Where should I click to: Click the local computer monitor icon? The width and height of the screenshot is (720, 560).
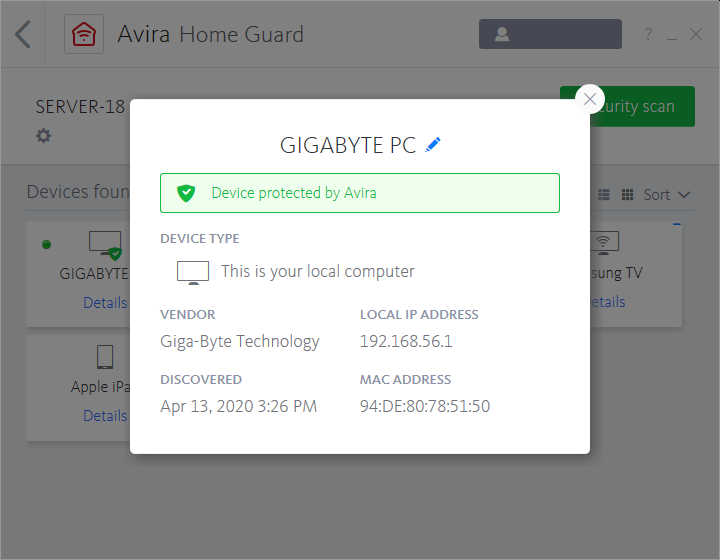coord(193,272)
